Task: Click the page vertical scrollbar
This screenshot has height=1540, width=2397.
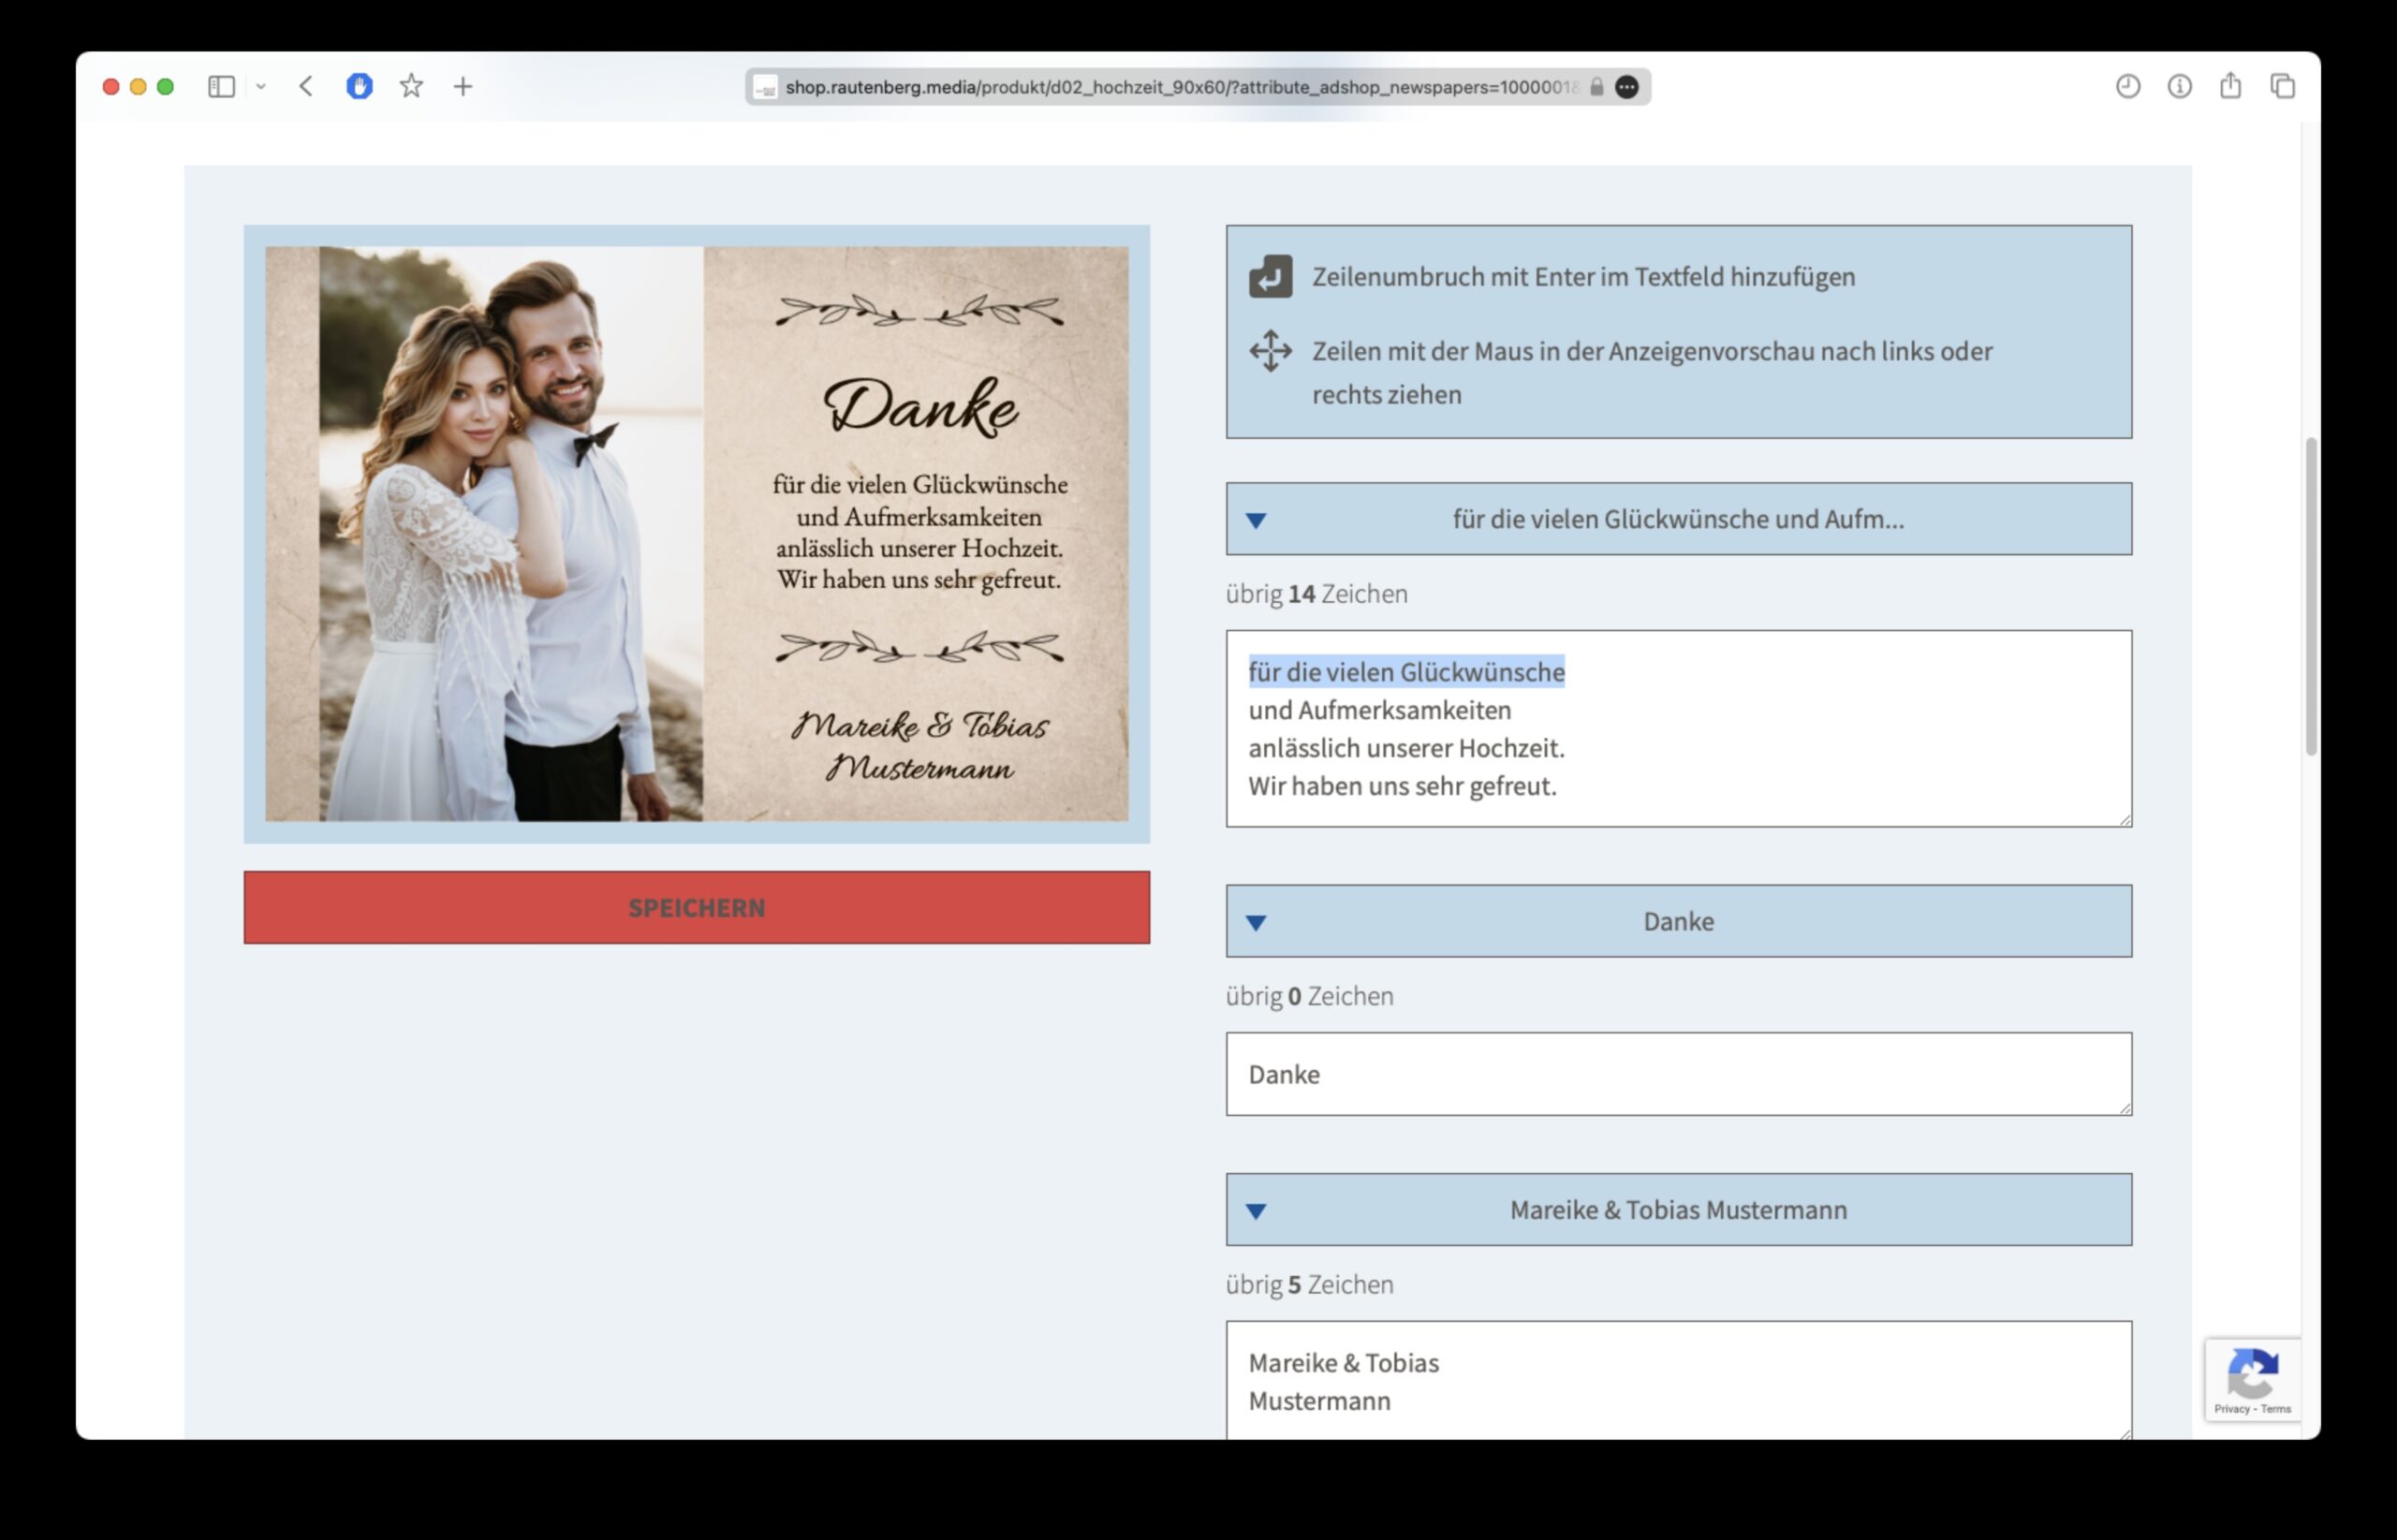Action: (x=2311, y=596)
